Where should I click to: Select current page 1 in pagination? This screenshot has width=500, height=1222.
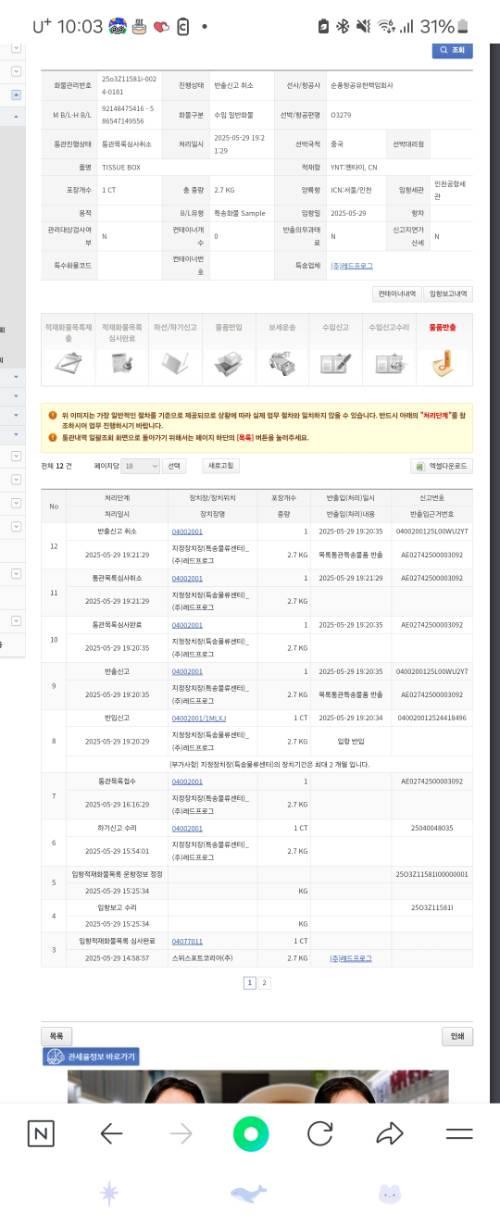pyautogui.click(x=250, y=983)
